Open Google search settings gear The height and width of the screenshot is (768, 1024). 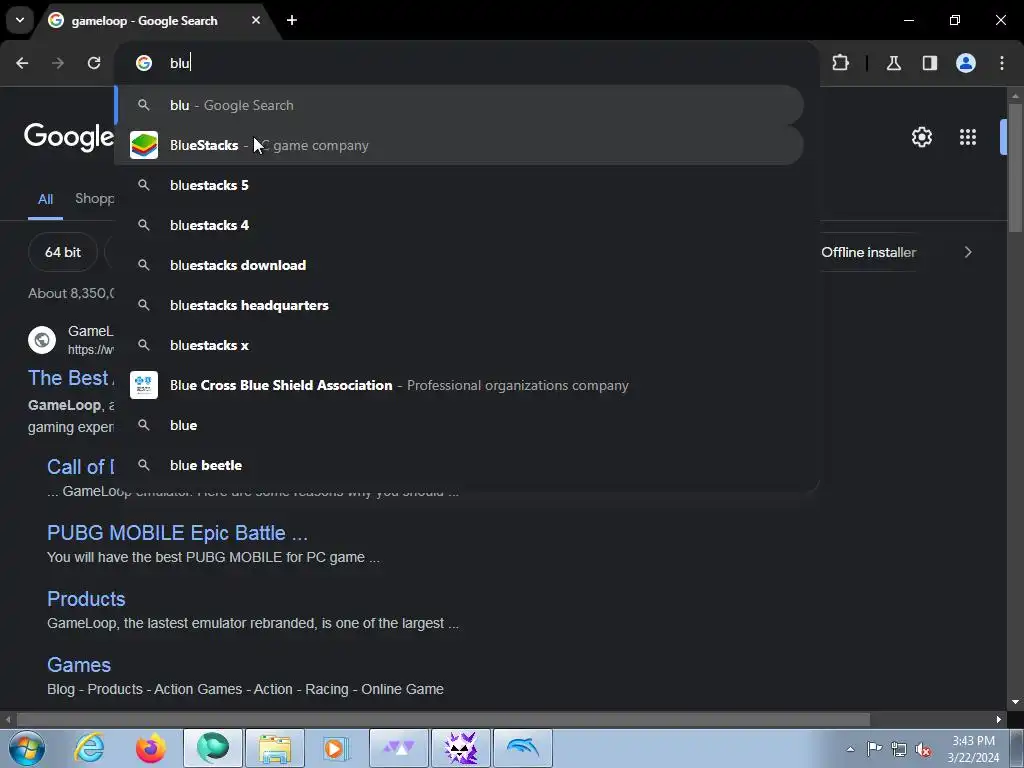tap(921, 137)
